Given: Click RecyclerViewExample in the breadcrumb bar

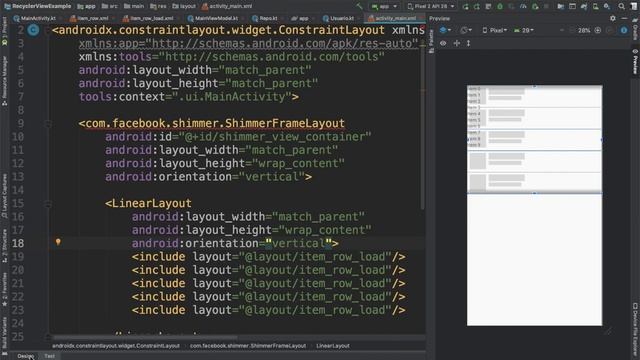Looking at the screenshot, I should point(38,6).
